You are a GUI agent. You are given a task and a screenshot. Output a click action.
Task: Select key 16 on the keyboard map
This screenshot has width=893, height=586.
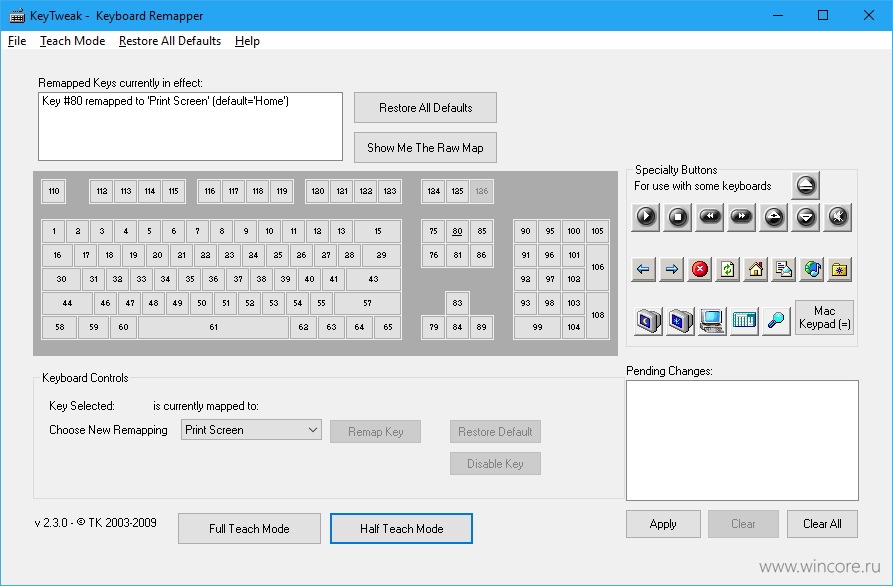(x=57, y=255)
